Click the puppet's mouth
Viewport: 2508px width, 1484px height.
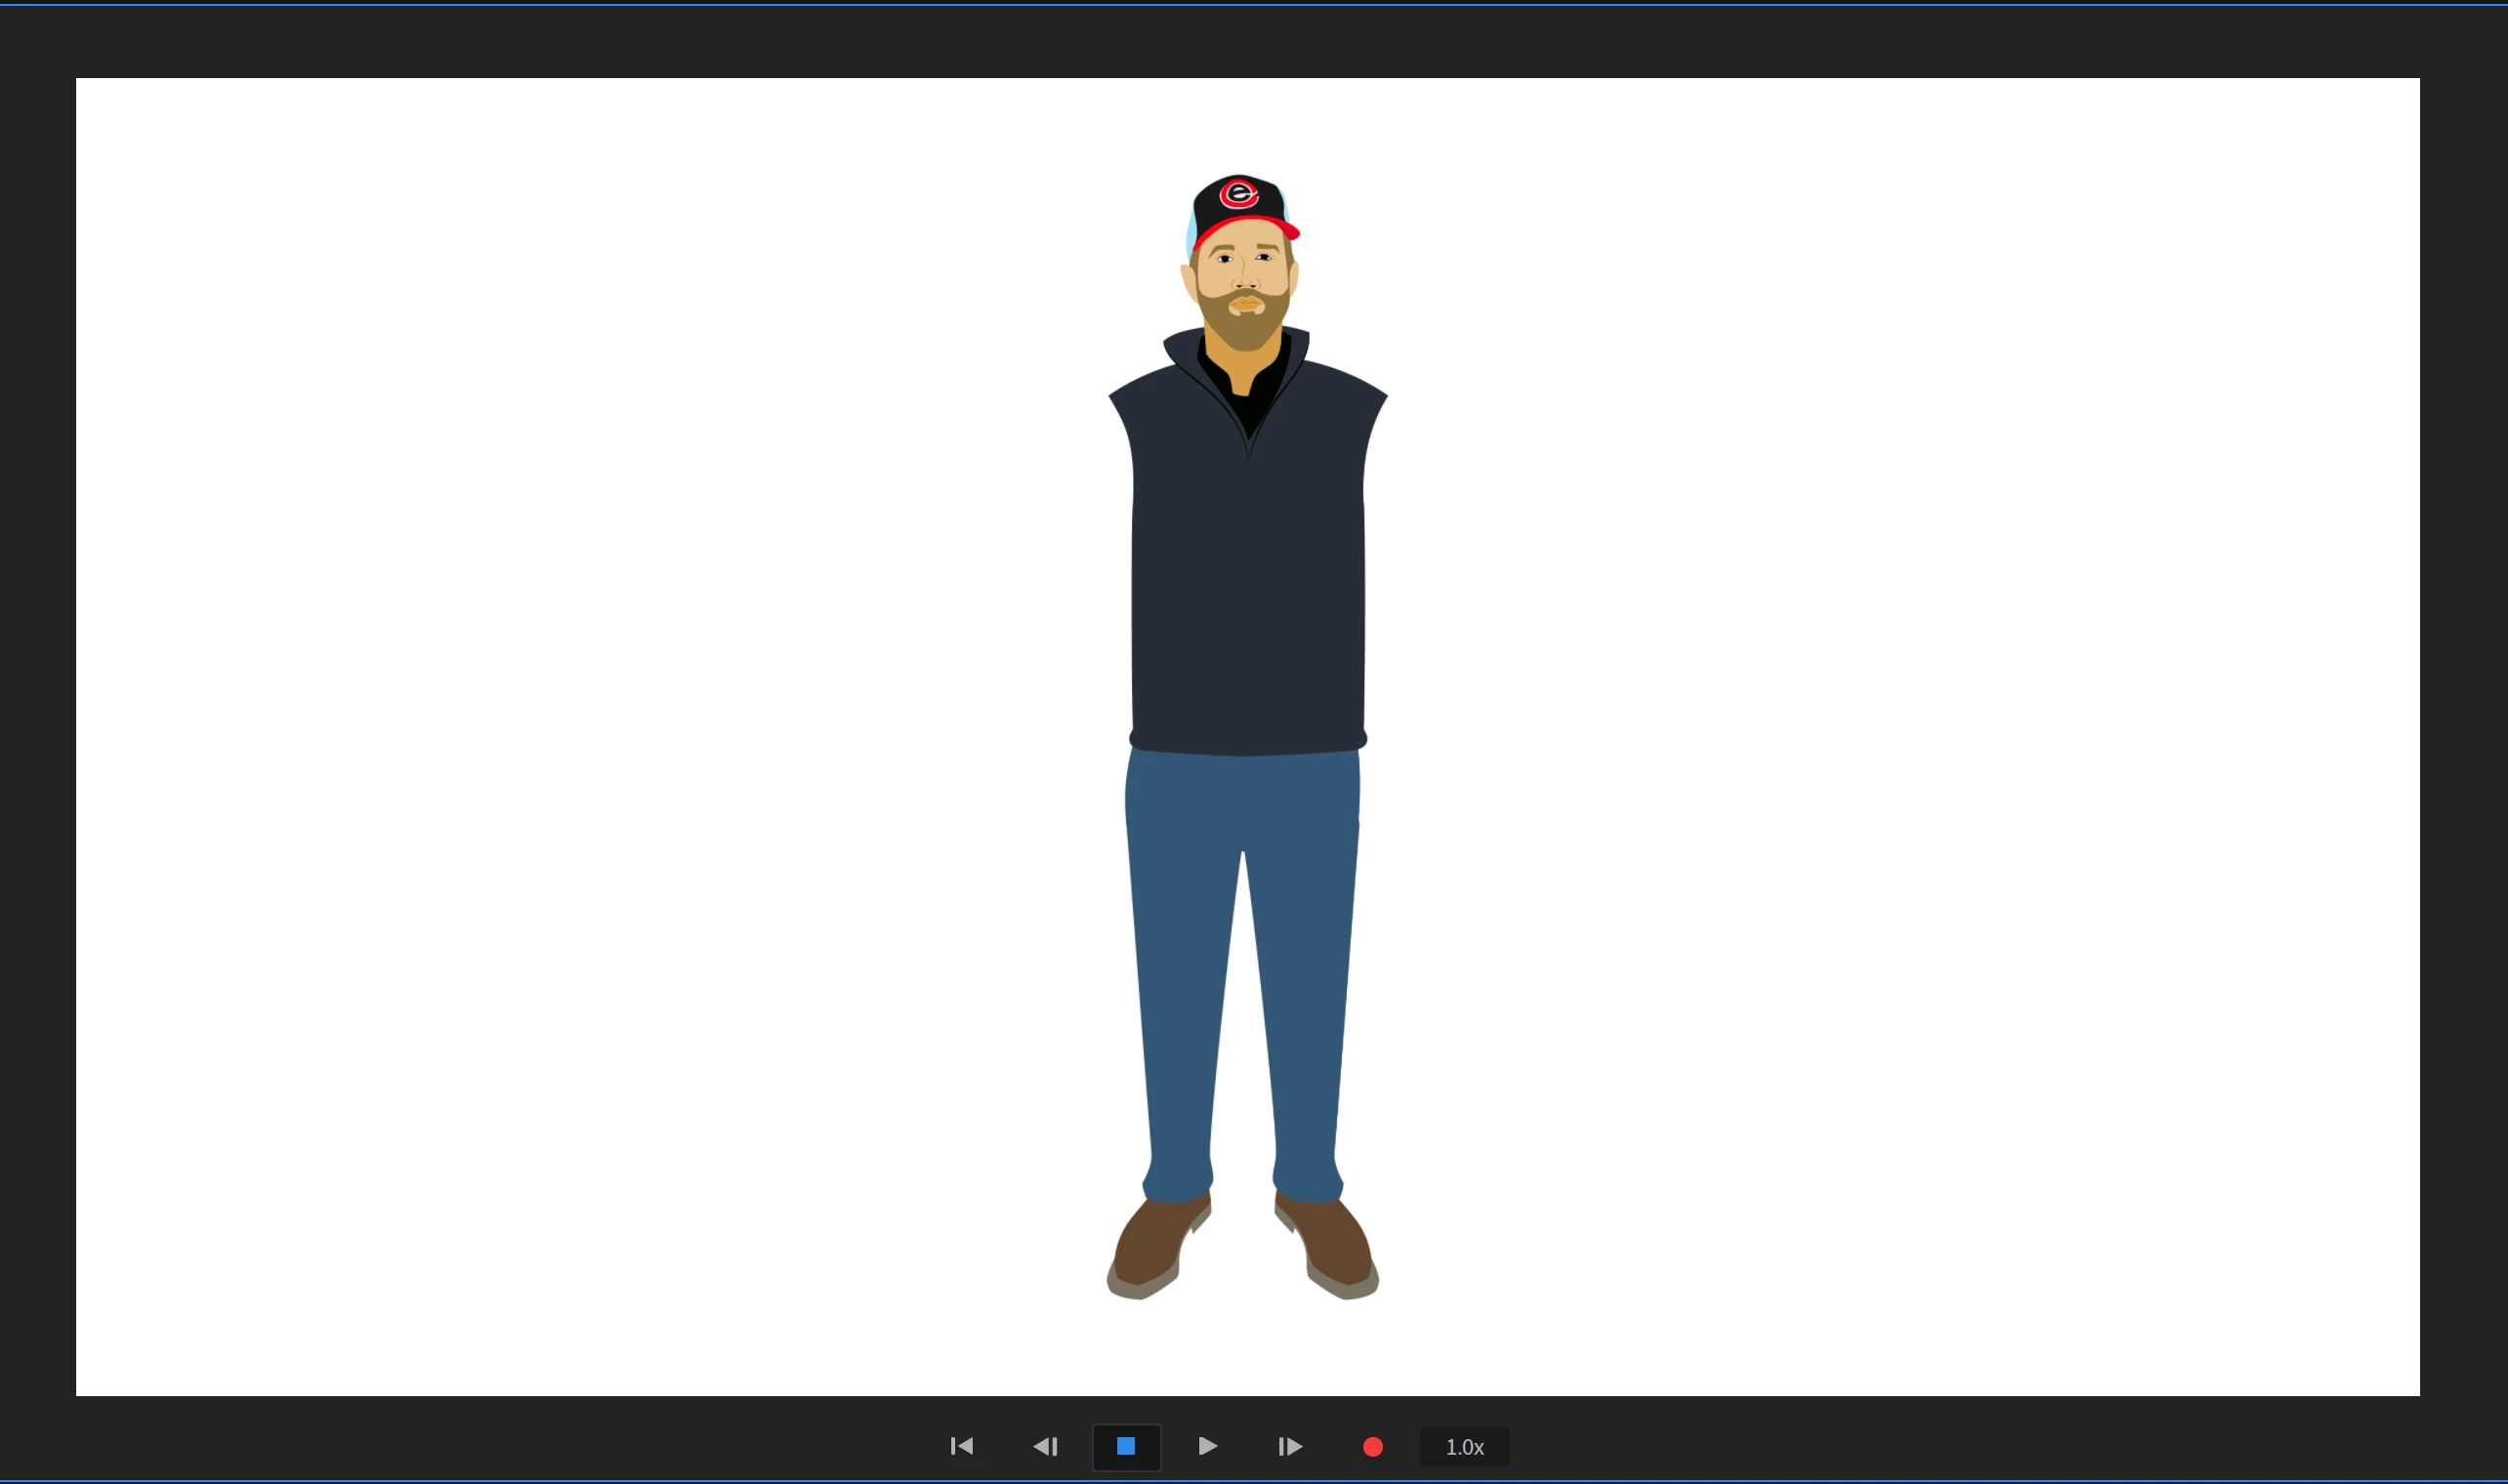pos(1245,303)
